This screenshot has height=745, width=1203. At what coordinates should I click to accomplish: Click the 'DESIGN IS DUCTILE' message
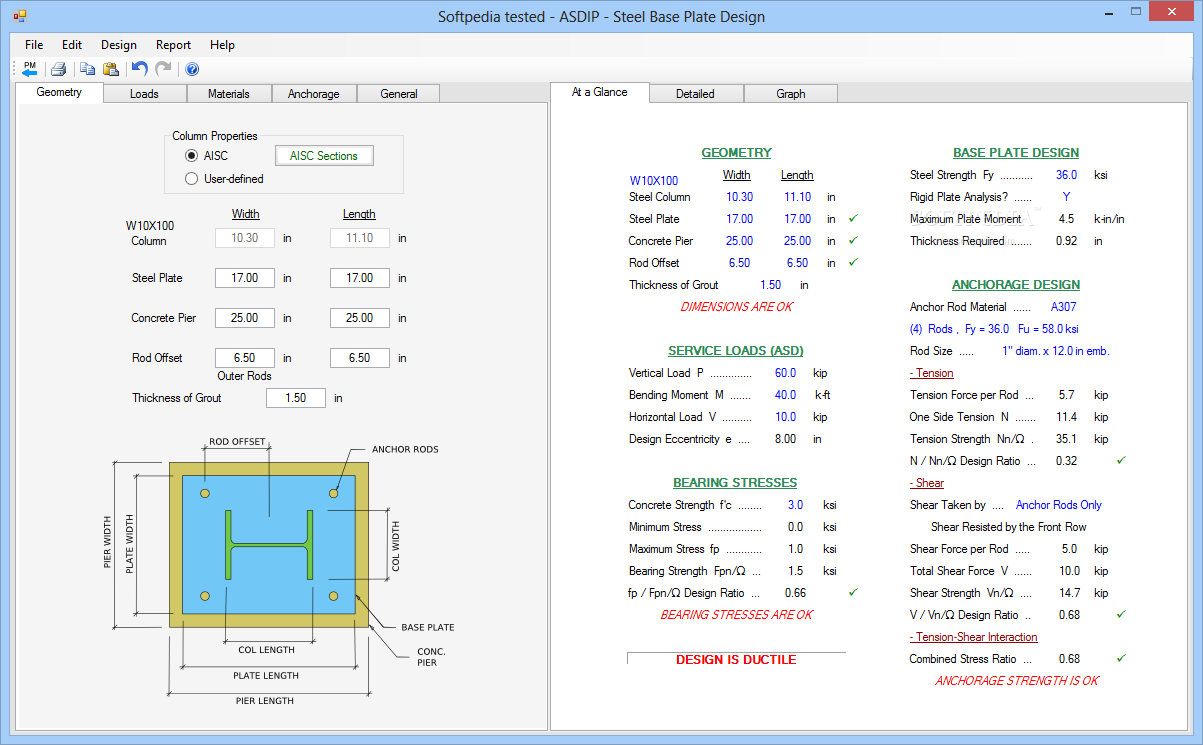point(736,660)
